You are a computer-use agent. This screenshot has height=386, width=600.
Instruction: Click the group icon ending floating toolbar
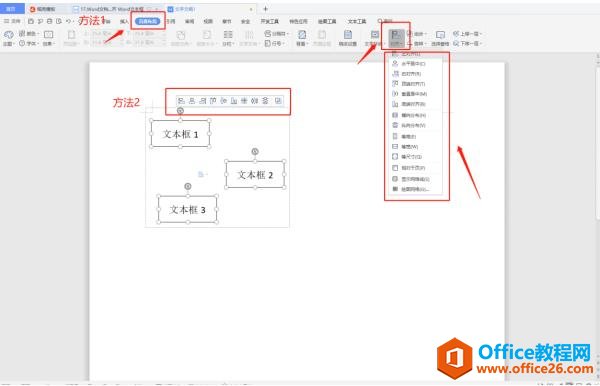click(x=278, y=101)
